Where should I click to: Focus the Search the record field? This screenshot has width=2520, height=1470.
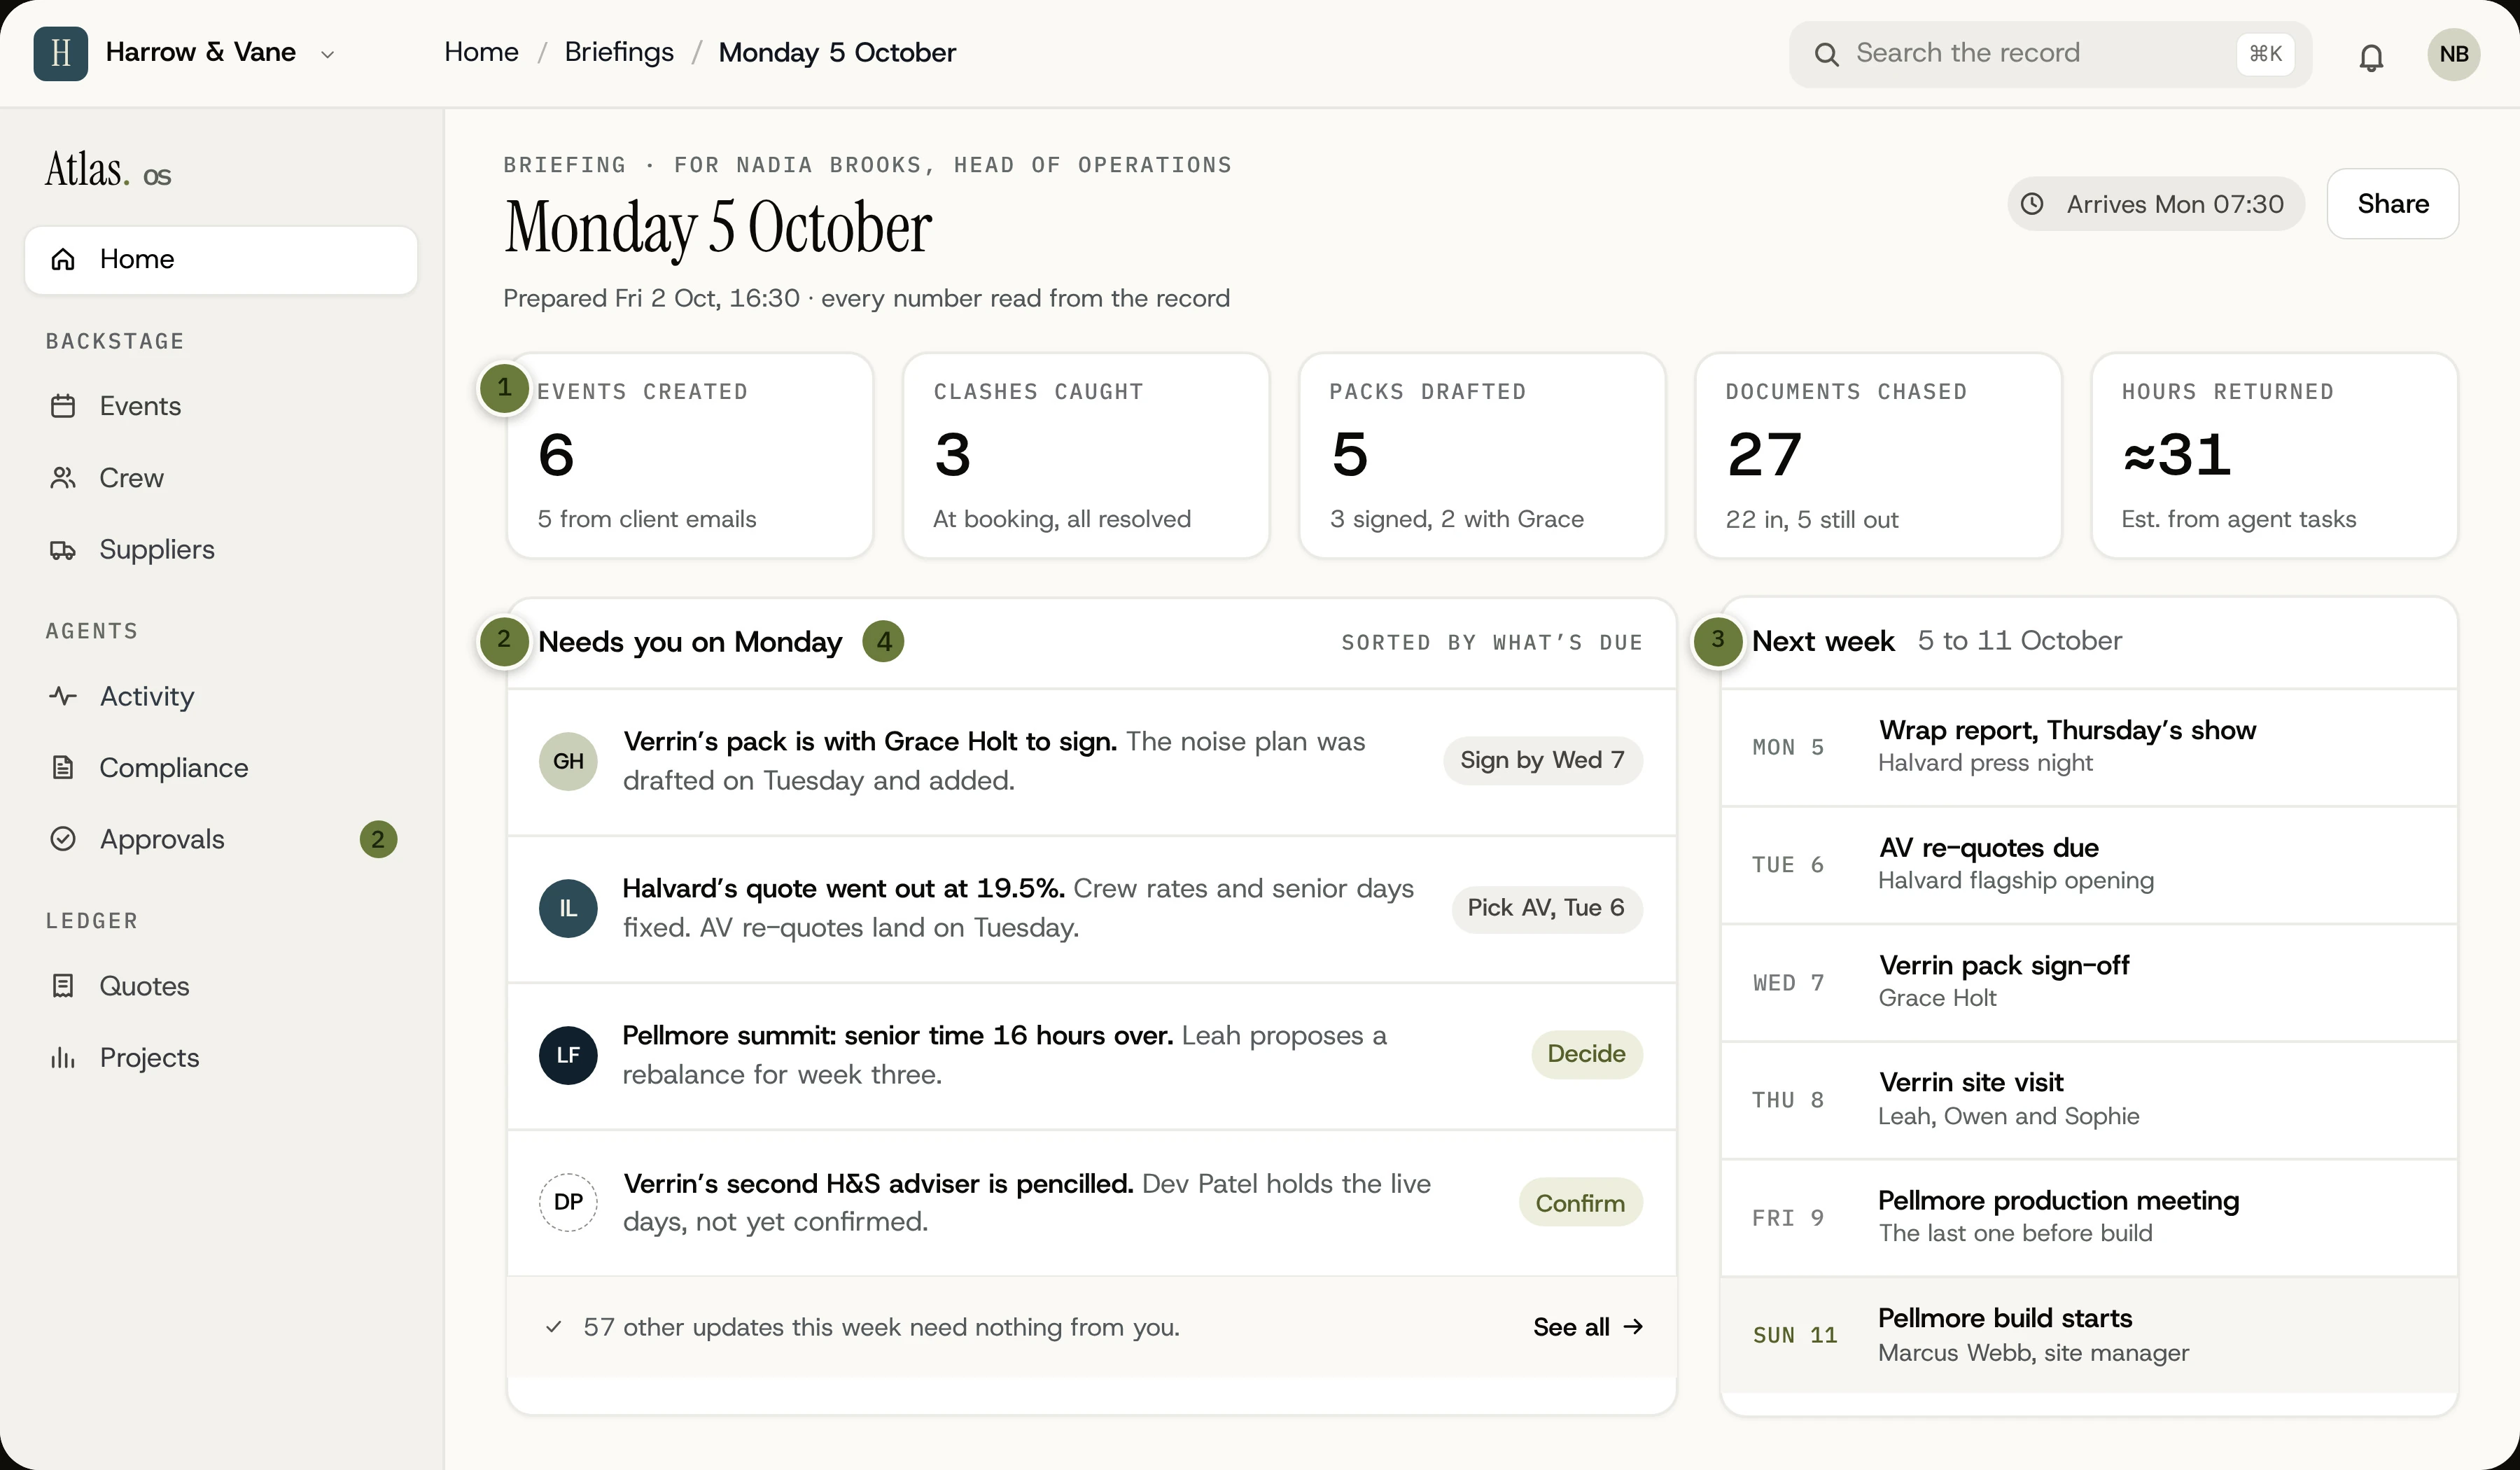(2050, 54)
